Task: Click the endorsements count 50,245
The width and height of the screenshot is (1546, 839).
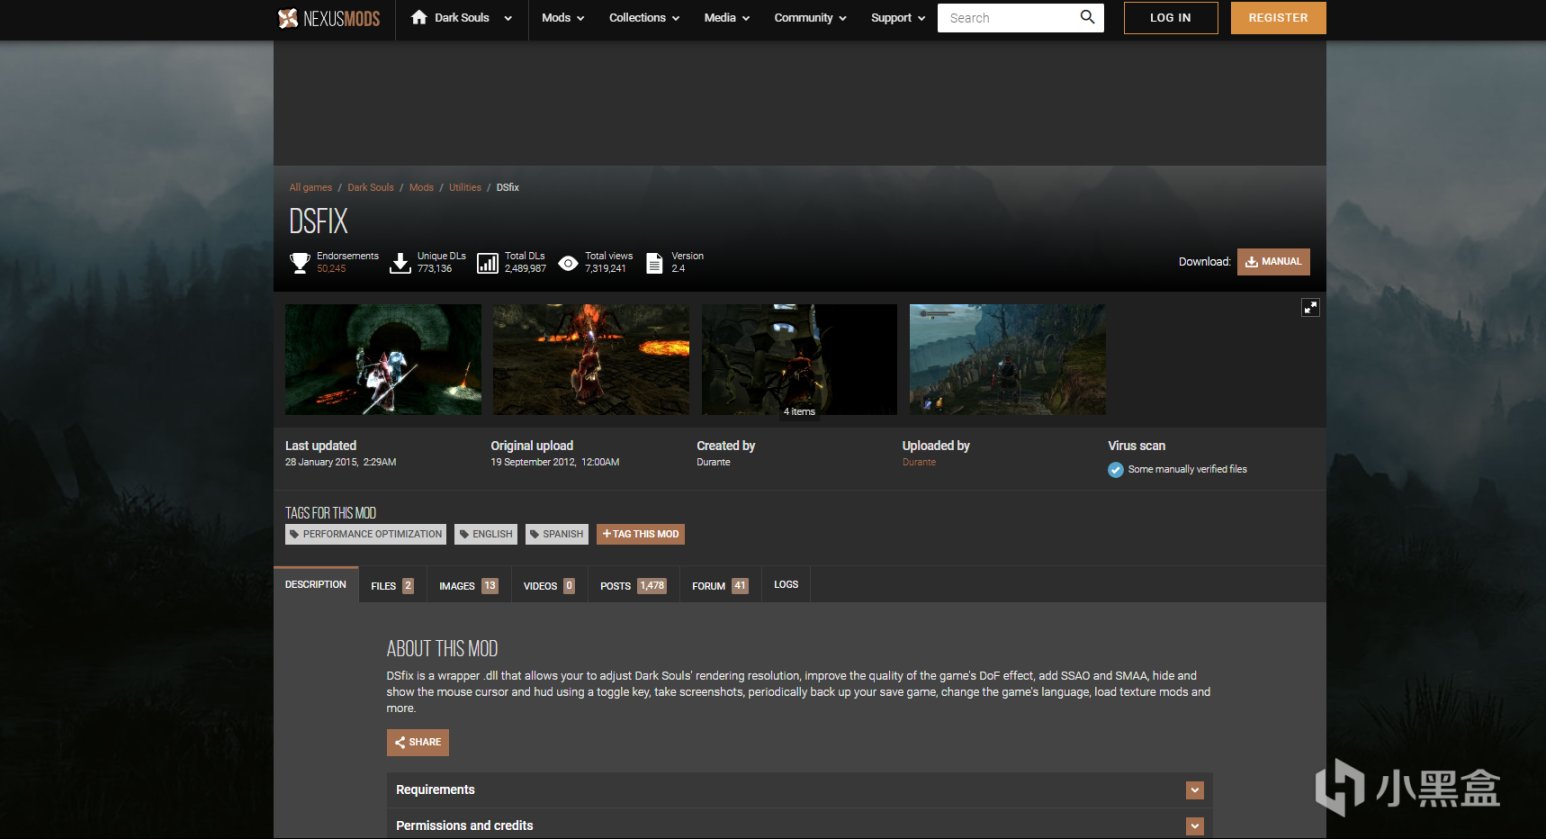Action: click(x=331, y=269)
